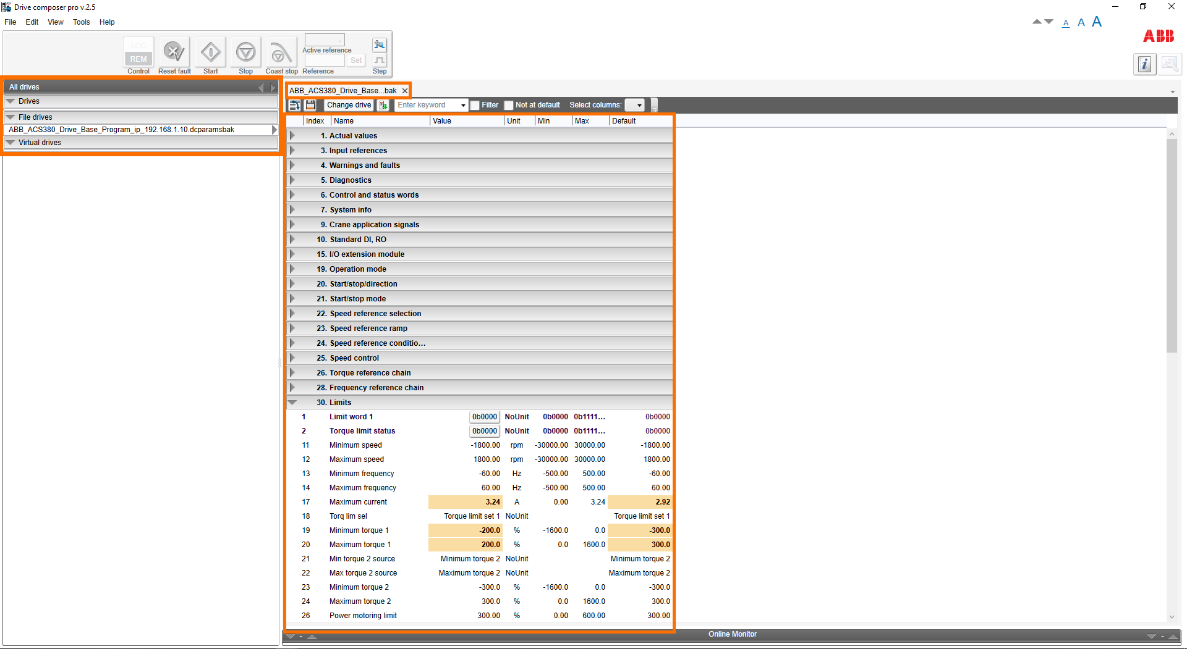Image resolution: width=1187 pixels, height=649 pixels.
Task: Click the ABB logo
Action: pos(1158,36)
